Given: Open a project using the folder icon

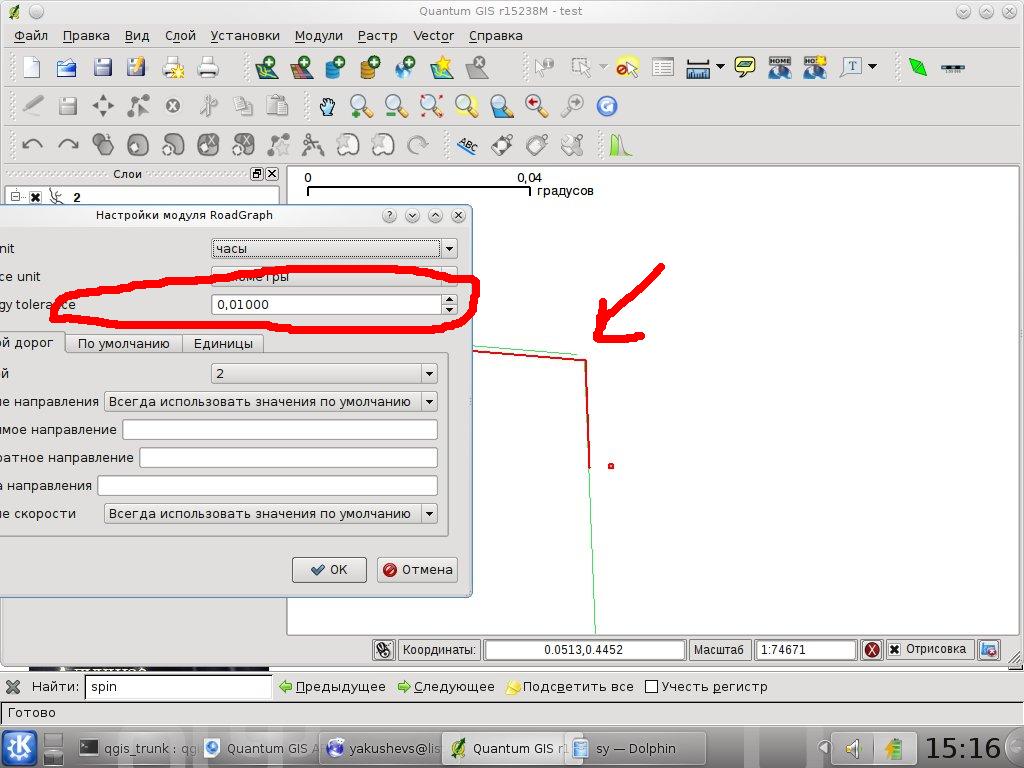Looking at the screenshot, I should tap(67, 67).
